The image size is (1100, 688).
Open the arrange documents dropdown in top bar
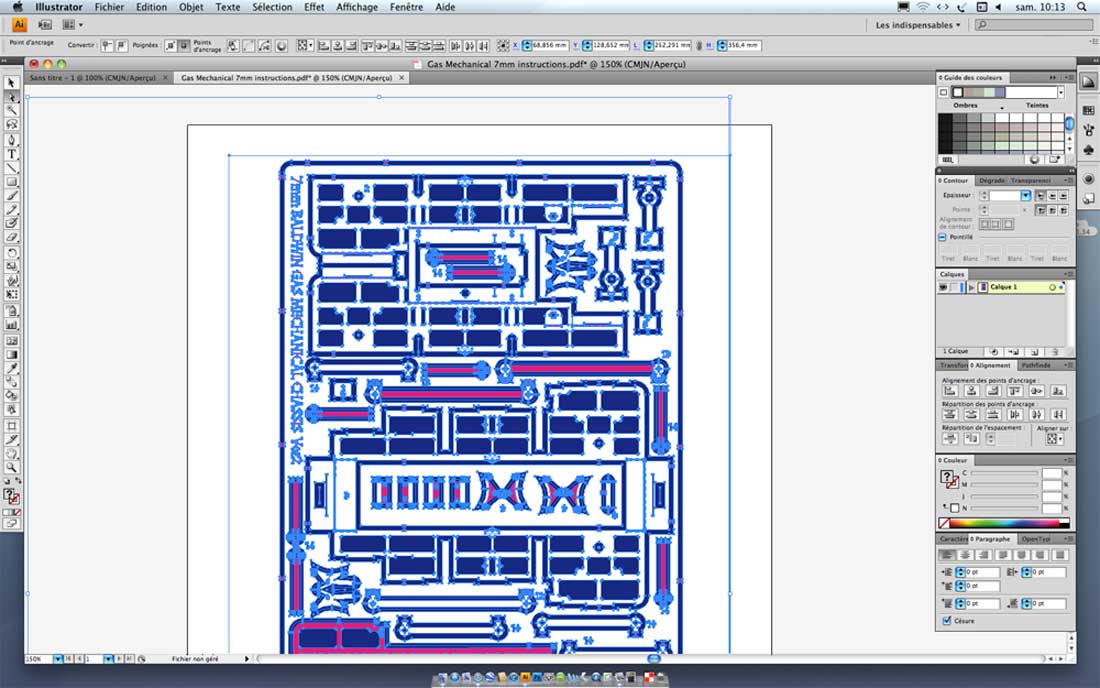73,25
